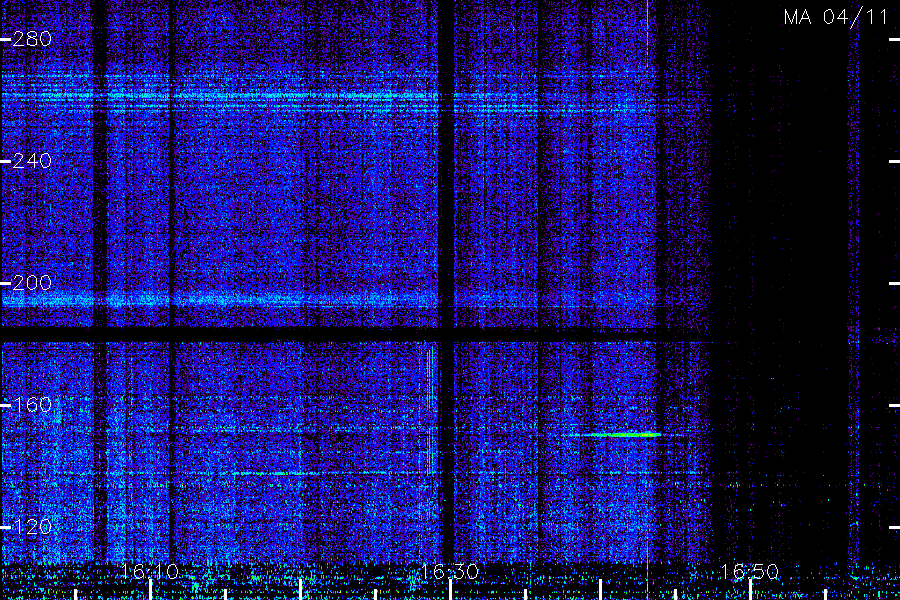Click the 16:50 time label
Screen dimensions: 900x600
coord(750,572)
